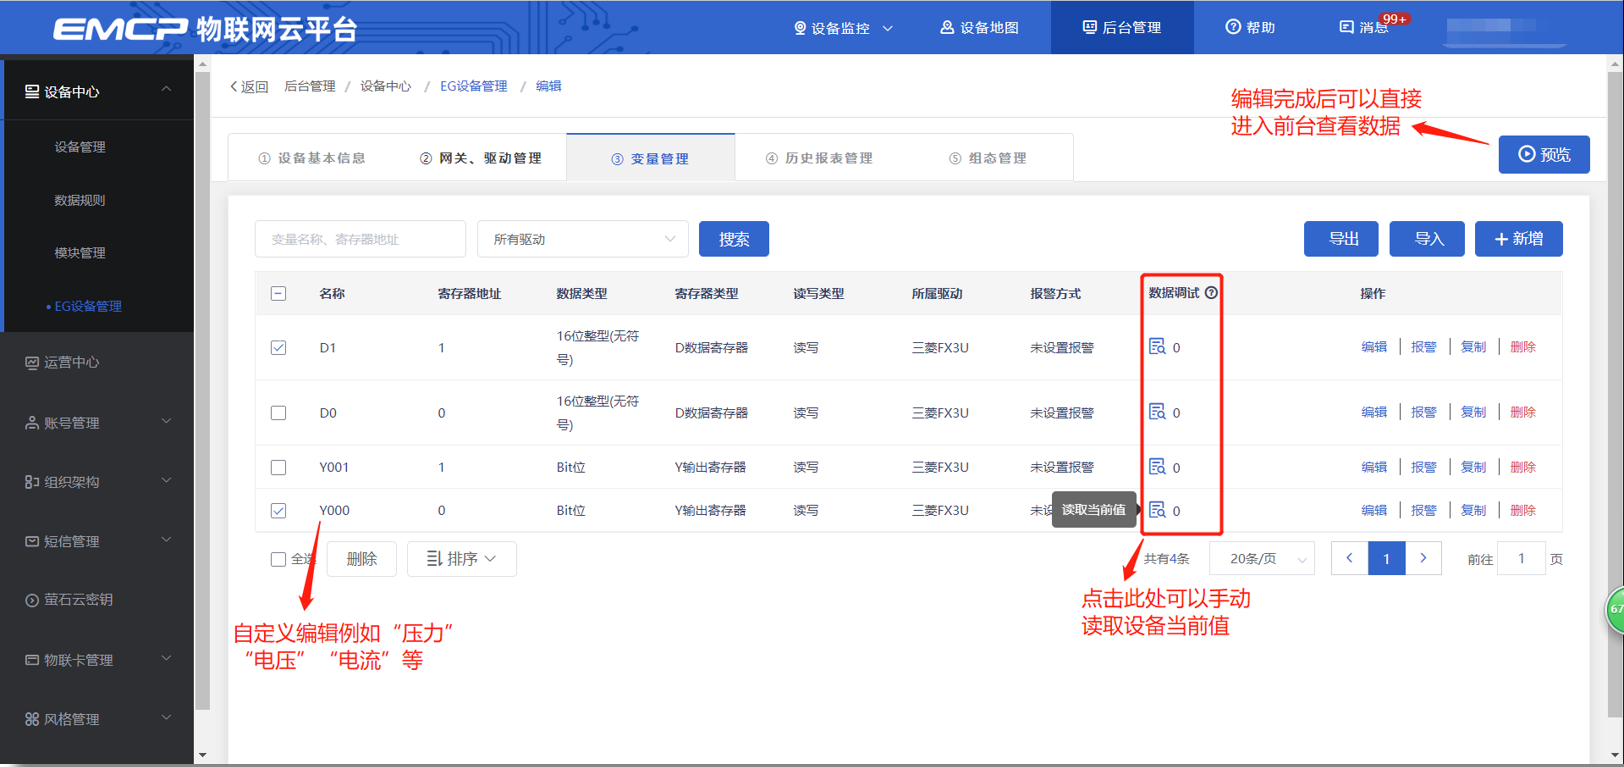This screenshot has height=767, width=1624.
Task: Go to next page arrow
Action: point(1423,558)
